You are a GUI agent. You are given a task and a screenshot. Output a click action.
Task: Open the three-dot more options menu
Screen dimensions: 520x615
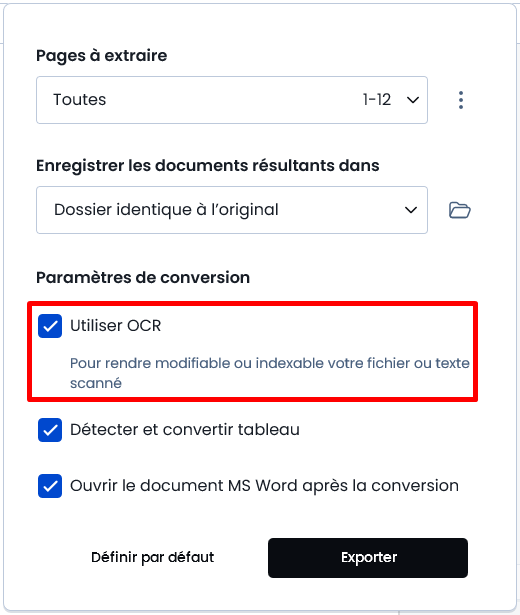click(461, 100)
